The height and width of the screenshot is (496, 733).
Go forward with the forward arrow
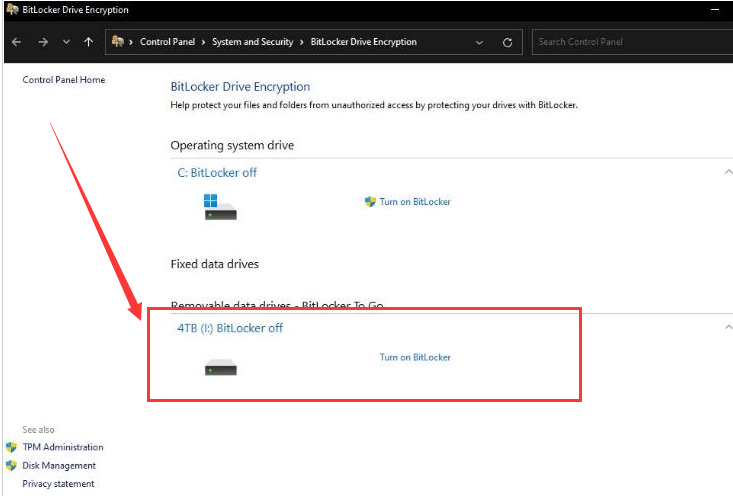(x=43, y=42)
